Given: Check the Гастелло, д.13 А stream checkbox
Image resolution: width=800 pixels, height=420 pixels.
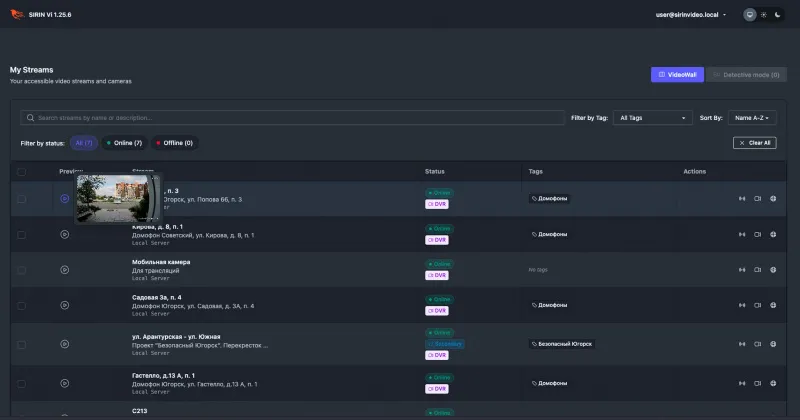Looking at the screenshot, I should pos(21,384).
